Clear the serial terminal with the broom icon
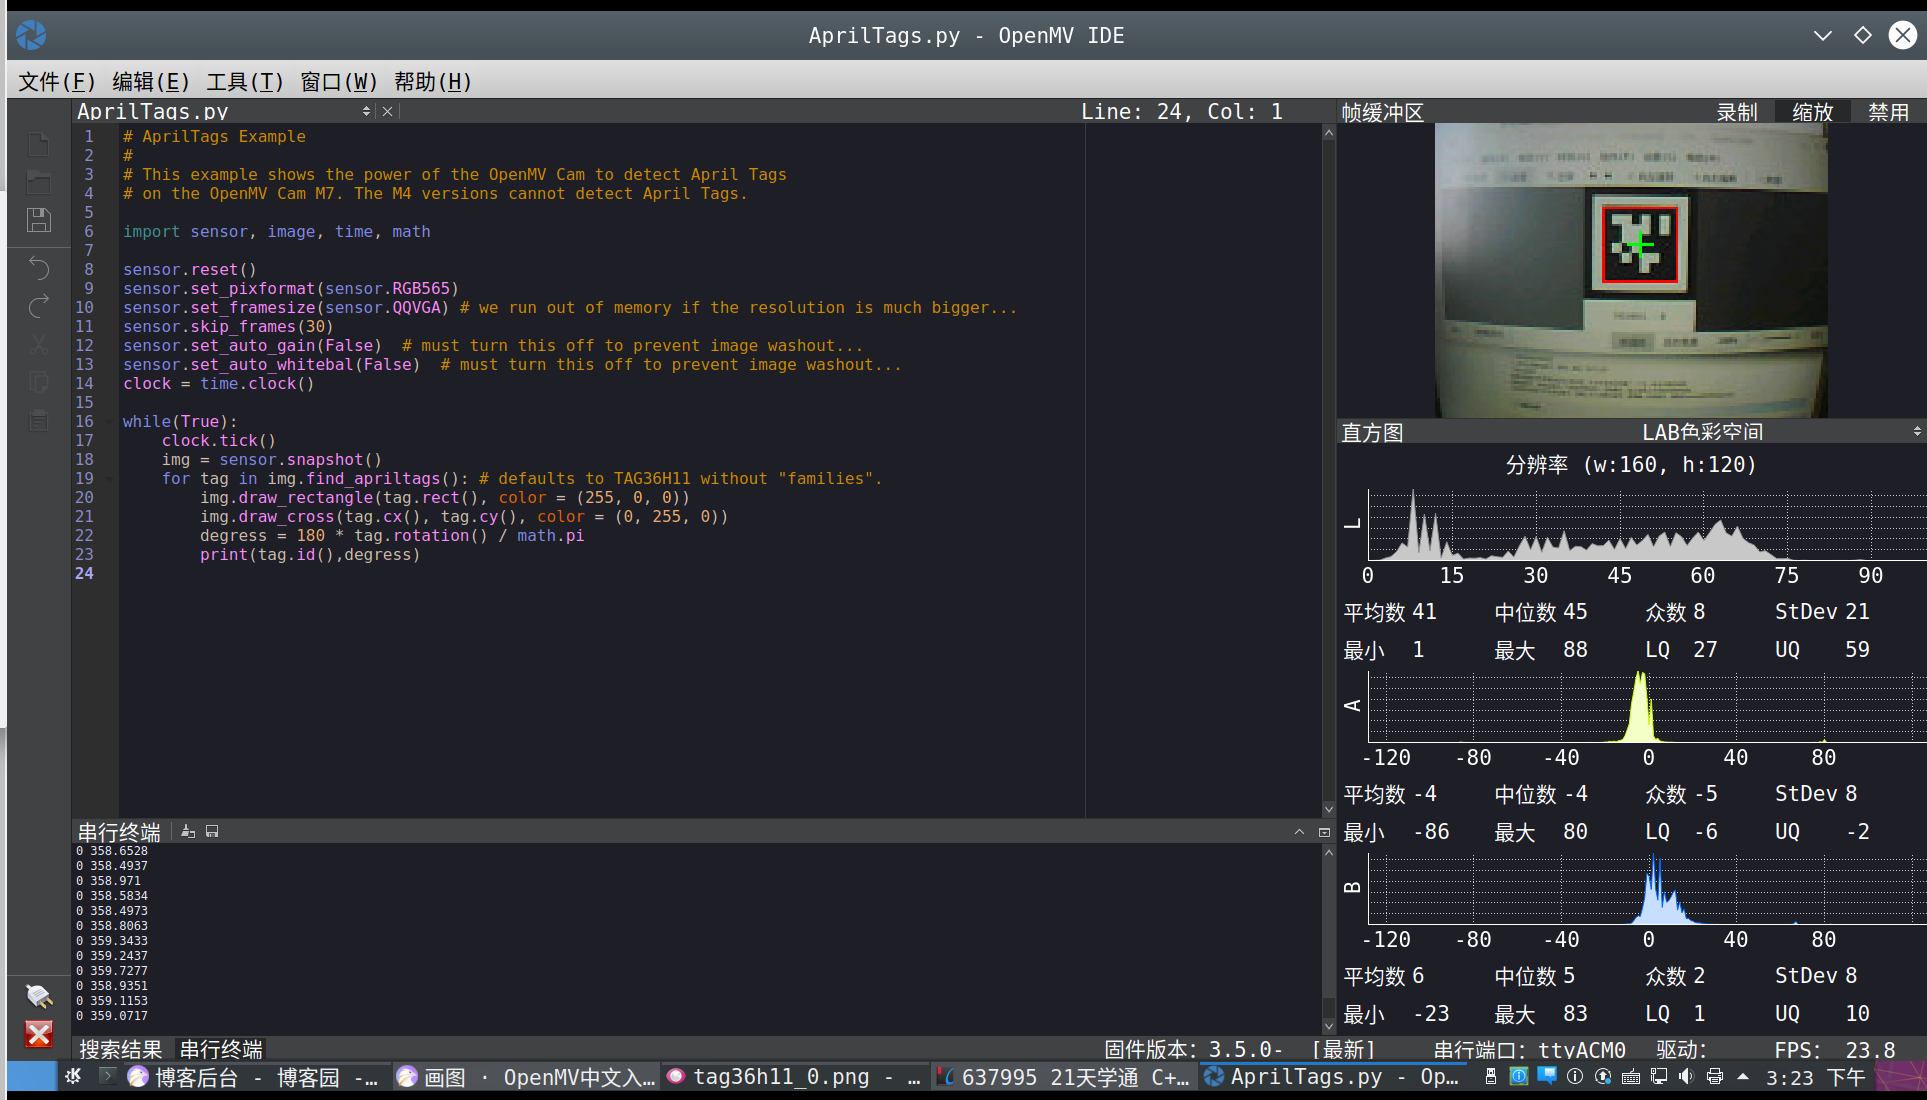Image resolution: width=1927 pixels, height=1100 pixels. pyautogui.click(x=187, y=831)
